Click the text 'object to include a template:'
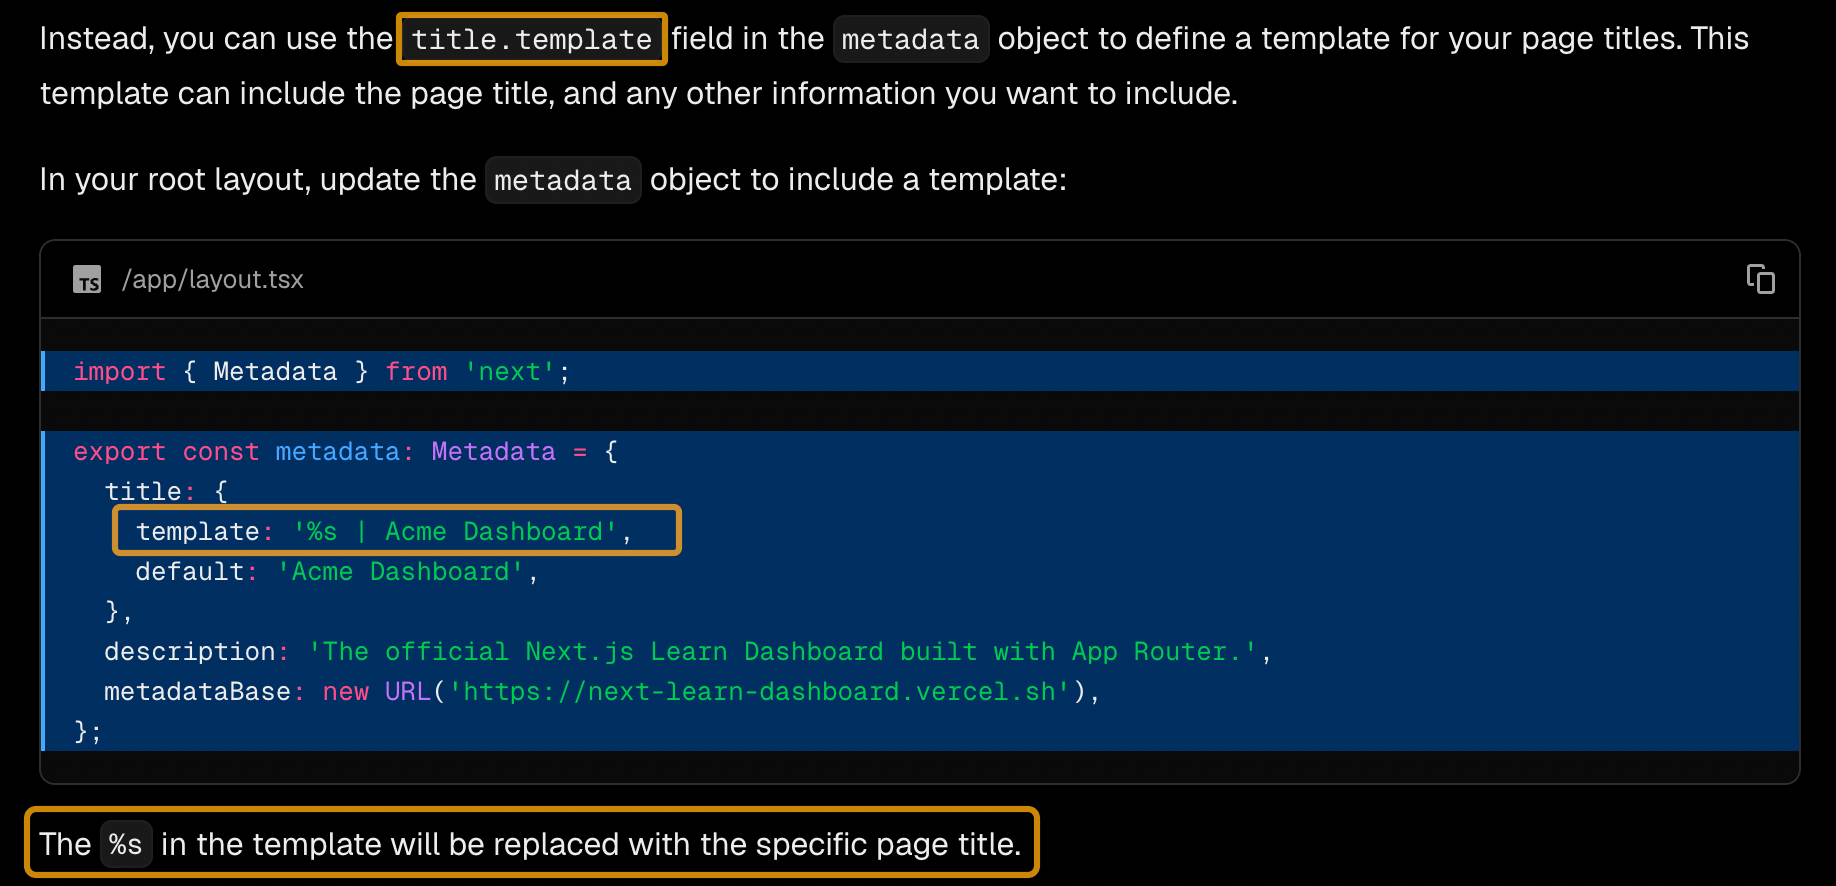 pos(858,180)
